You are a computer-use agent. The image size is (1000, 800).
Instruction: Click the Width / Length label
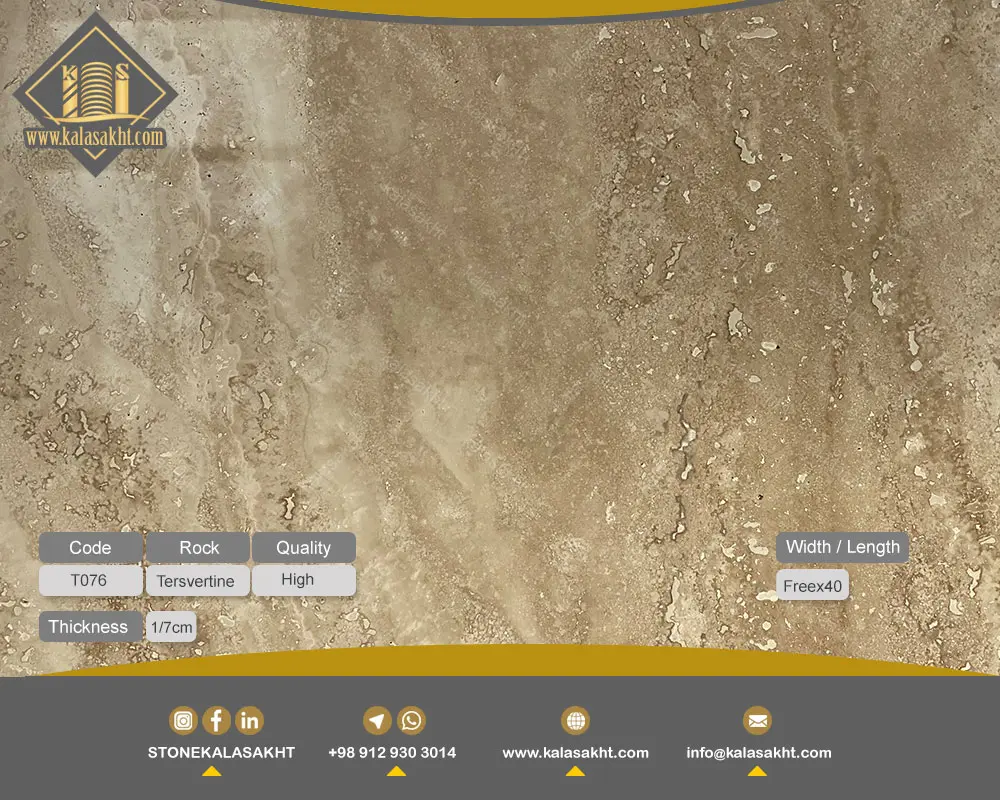pos(842,547)
